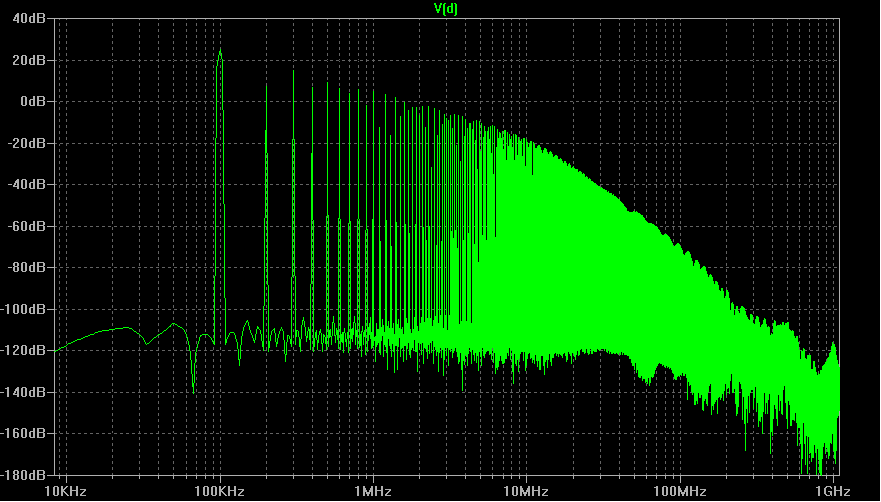Click the 0dB axis label
Viewport: 881px width, 502px height.
pos(34,102)
